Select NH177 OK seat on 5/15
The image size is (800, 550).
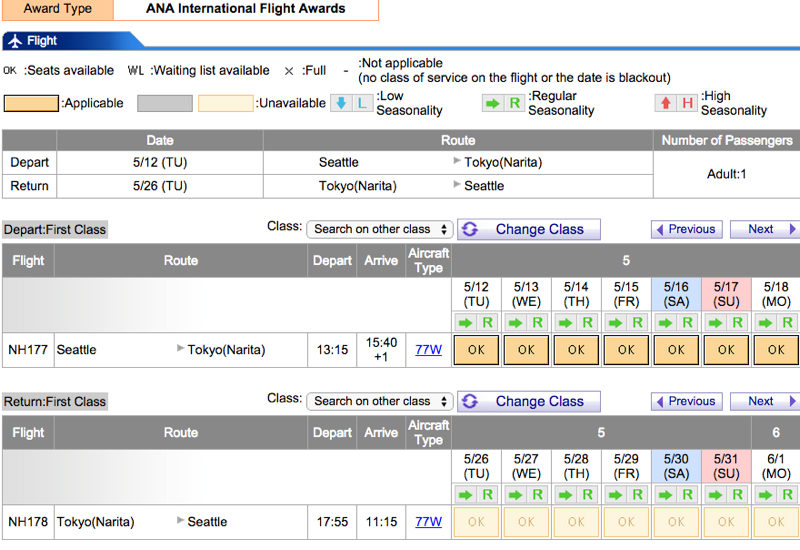[626, 350]
